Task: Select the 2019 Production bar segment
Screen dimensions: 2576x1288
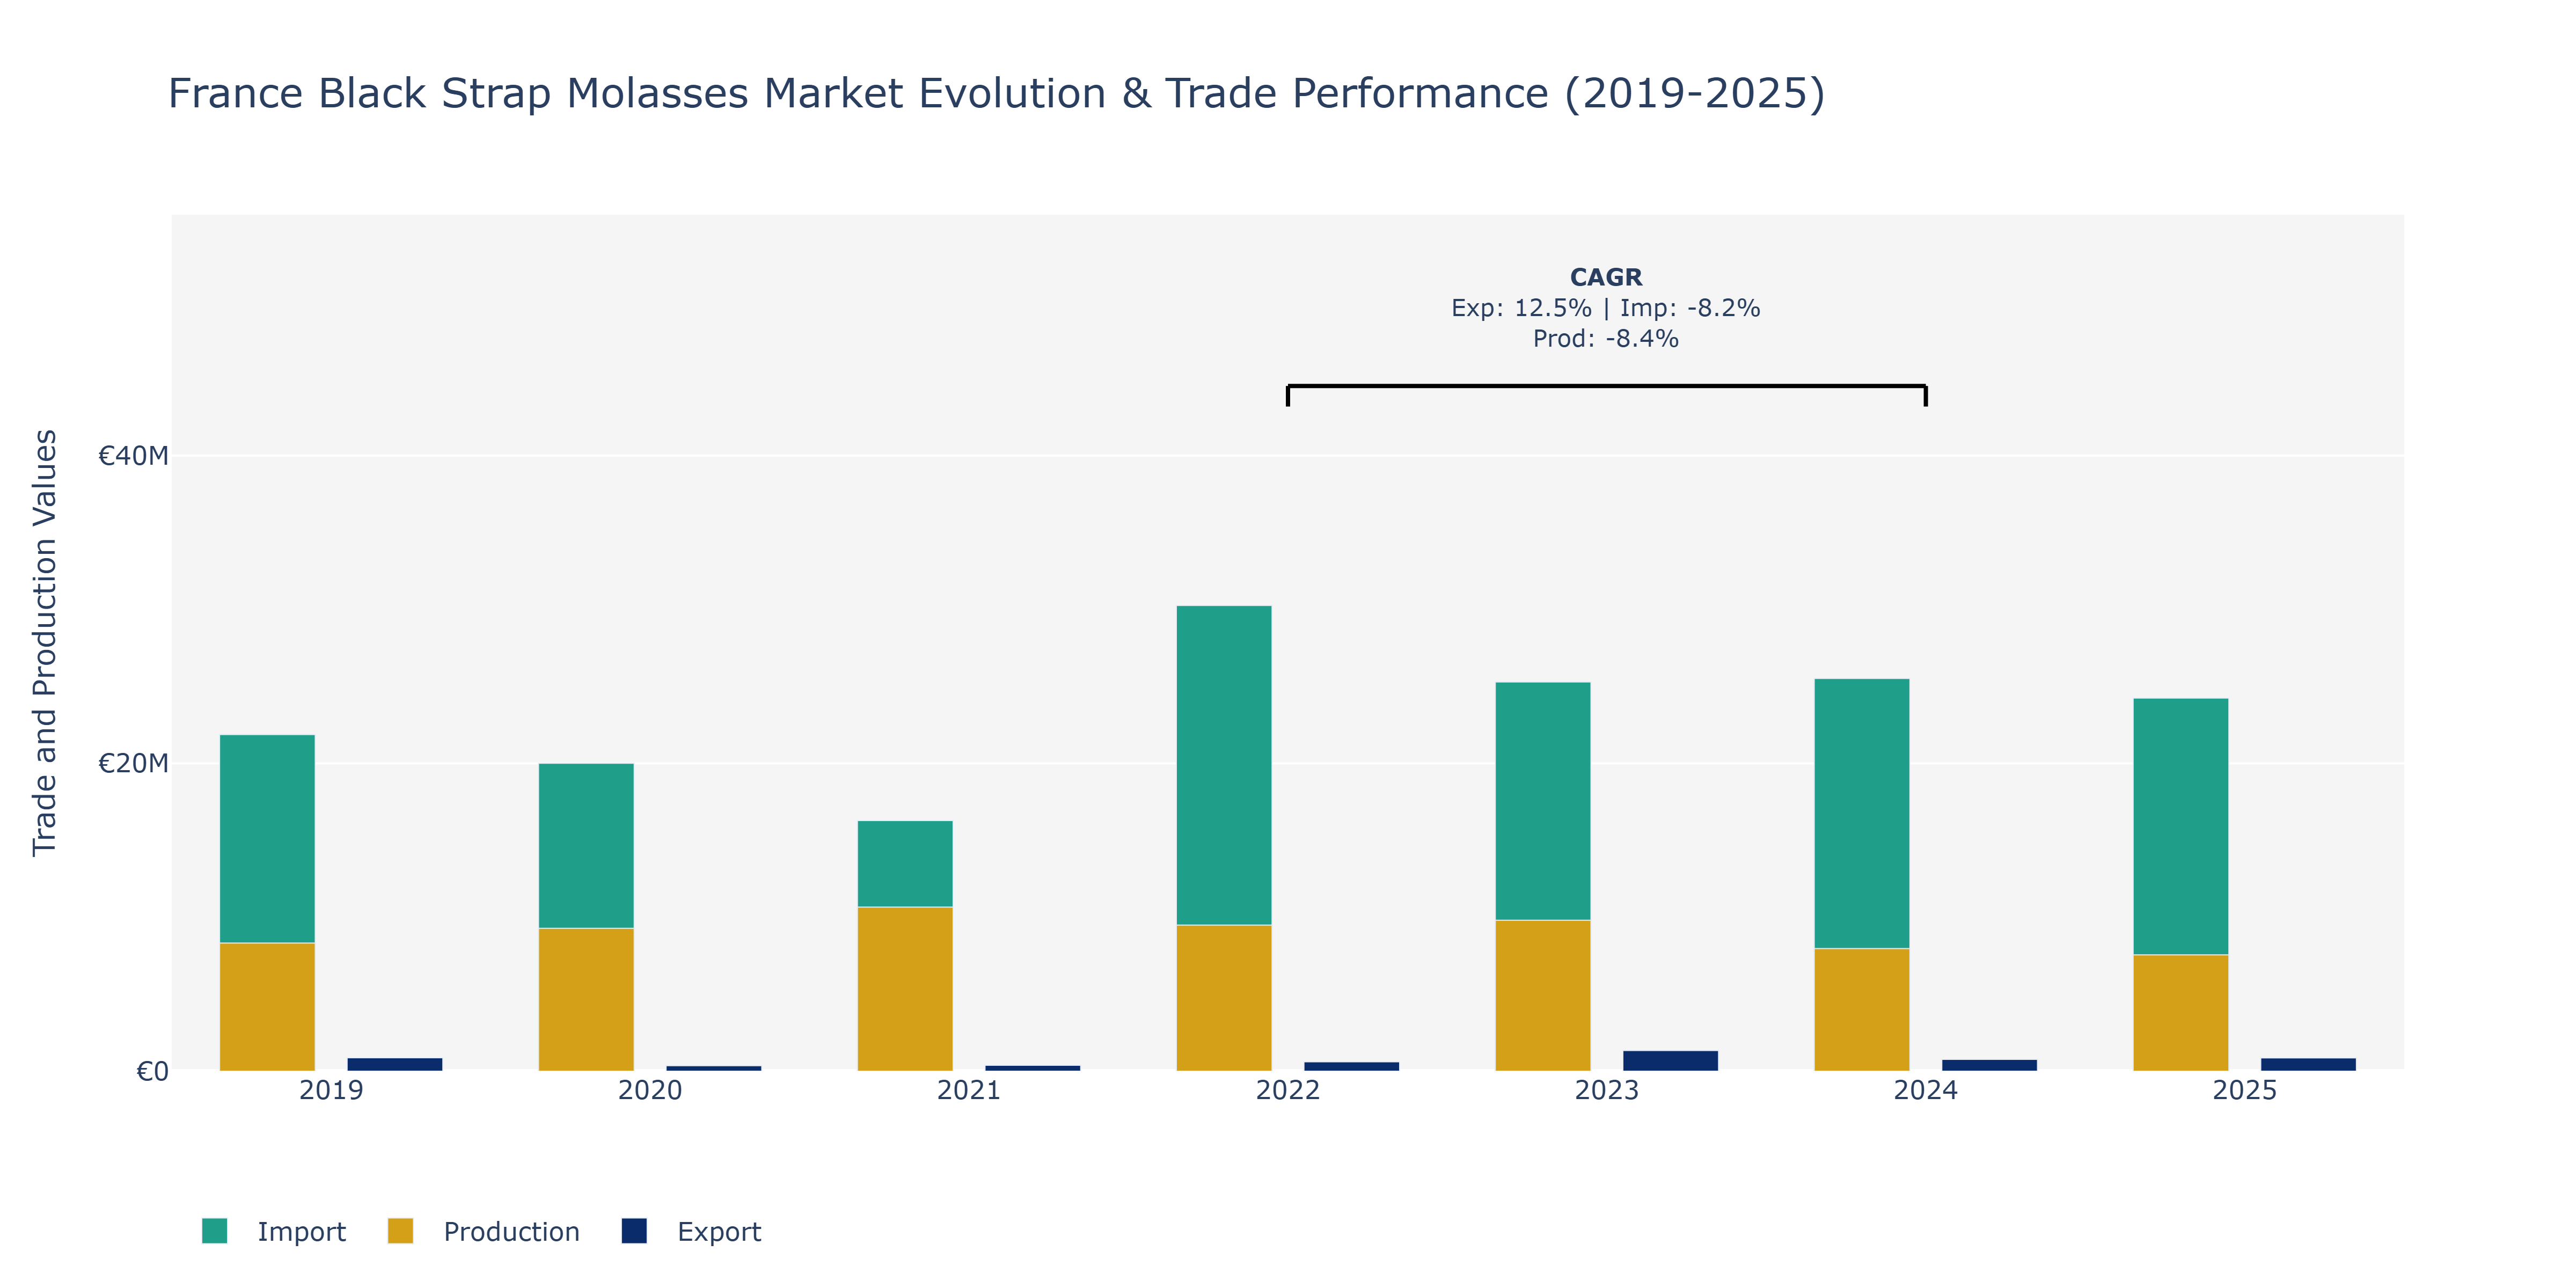Action: click(267, 1007)
